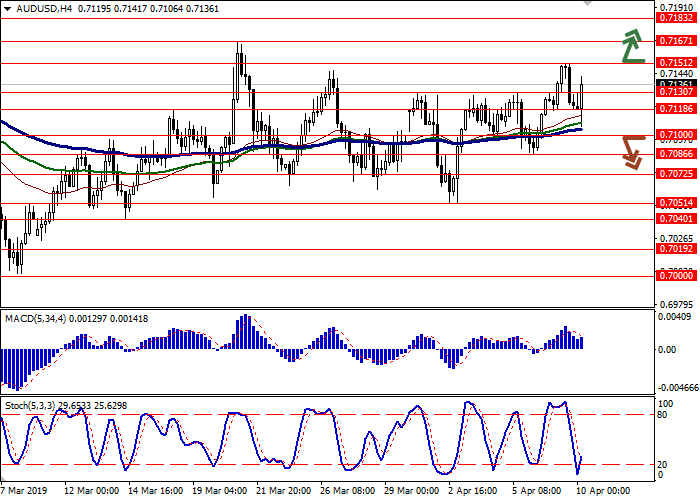Click the Stoch(5,3,3) indicator label
The height and width of the screenshot is (500, 700).
pos(32,405)
